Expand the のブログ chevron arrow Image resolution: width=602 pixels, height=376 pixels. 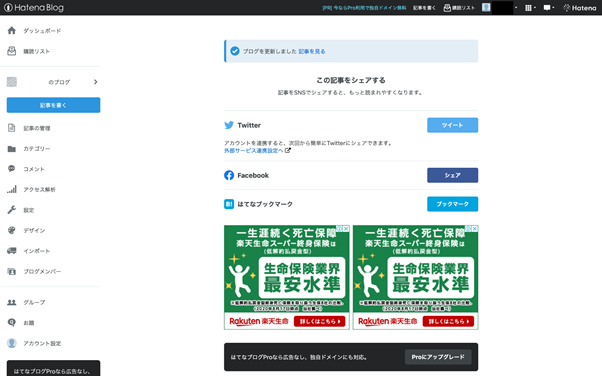pyautogui.click(x=95, y=82)
